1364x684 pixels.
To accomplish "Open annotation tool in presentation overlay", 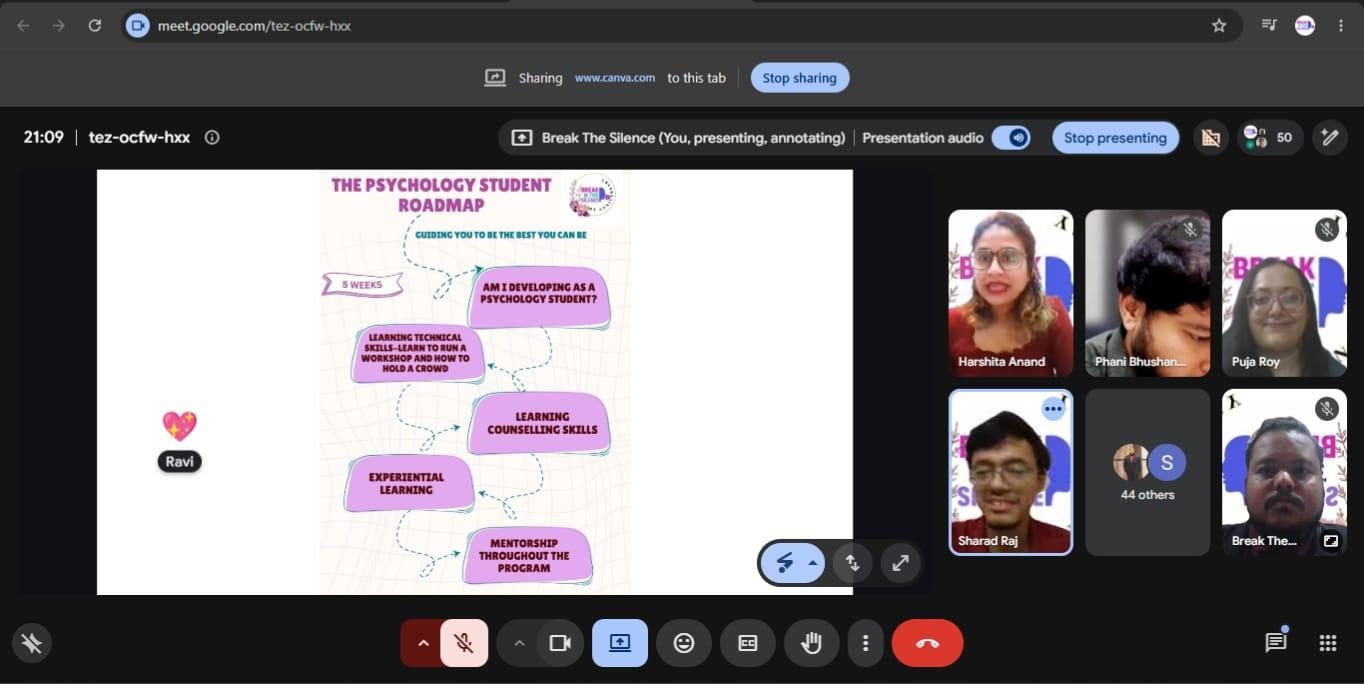I will (785, 563).
